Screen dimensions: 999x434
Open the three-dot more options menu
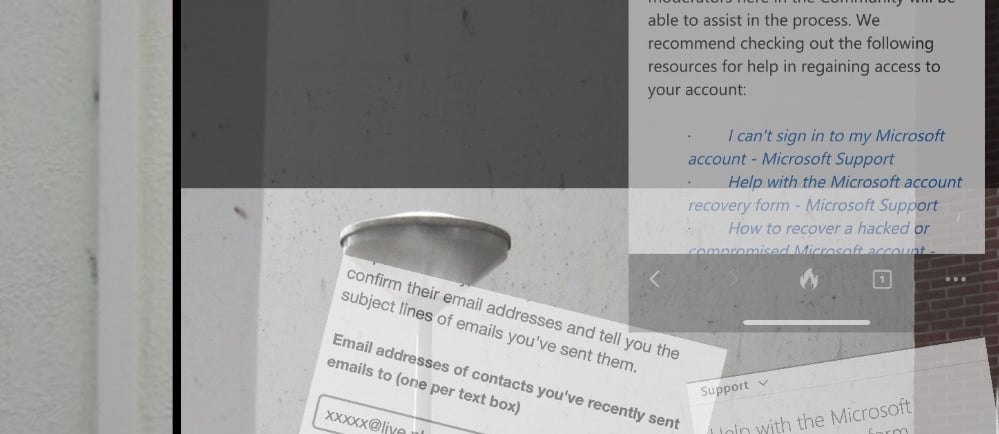(956, 279)
